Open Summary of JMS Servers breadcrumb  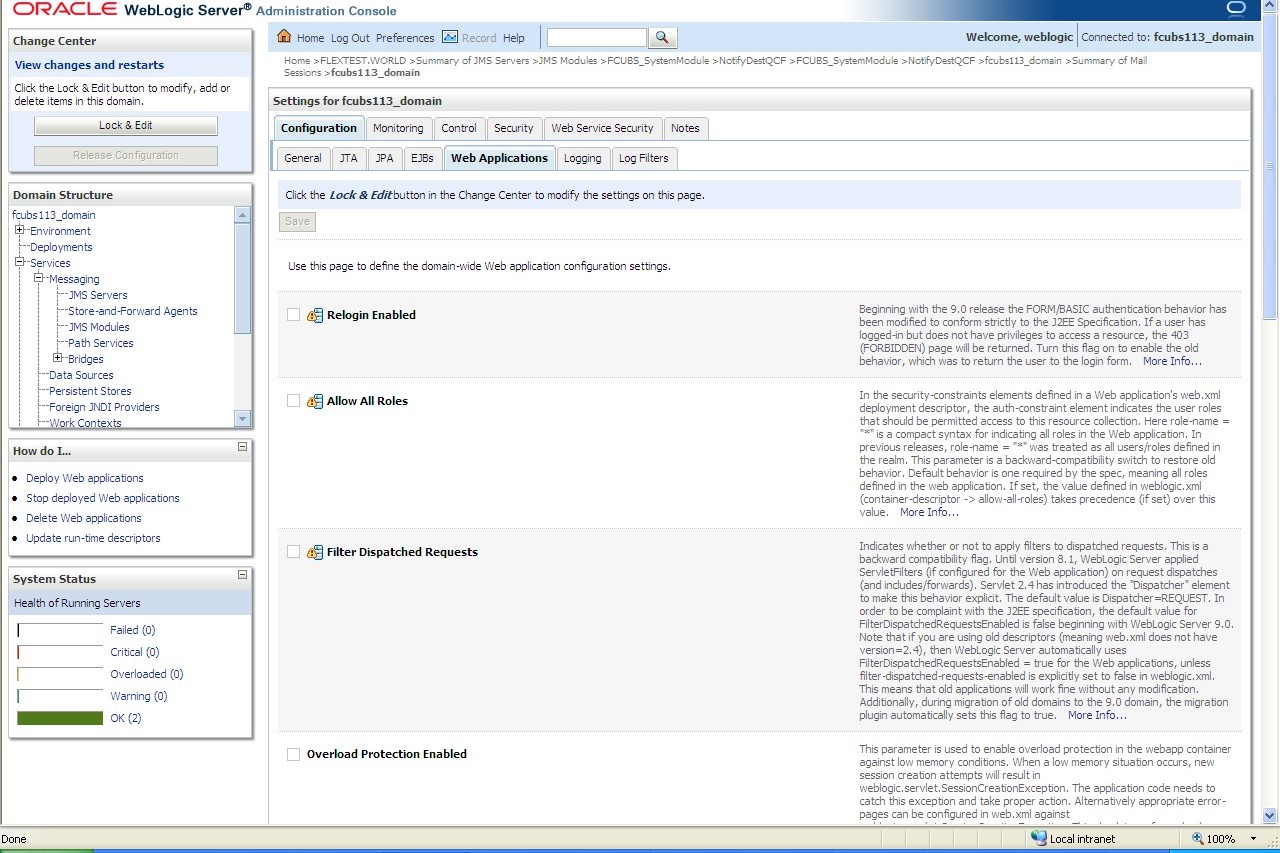(x=473, y=61)
